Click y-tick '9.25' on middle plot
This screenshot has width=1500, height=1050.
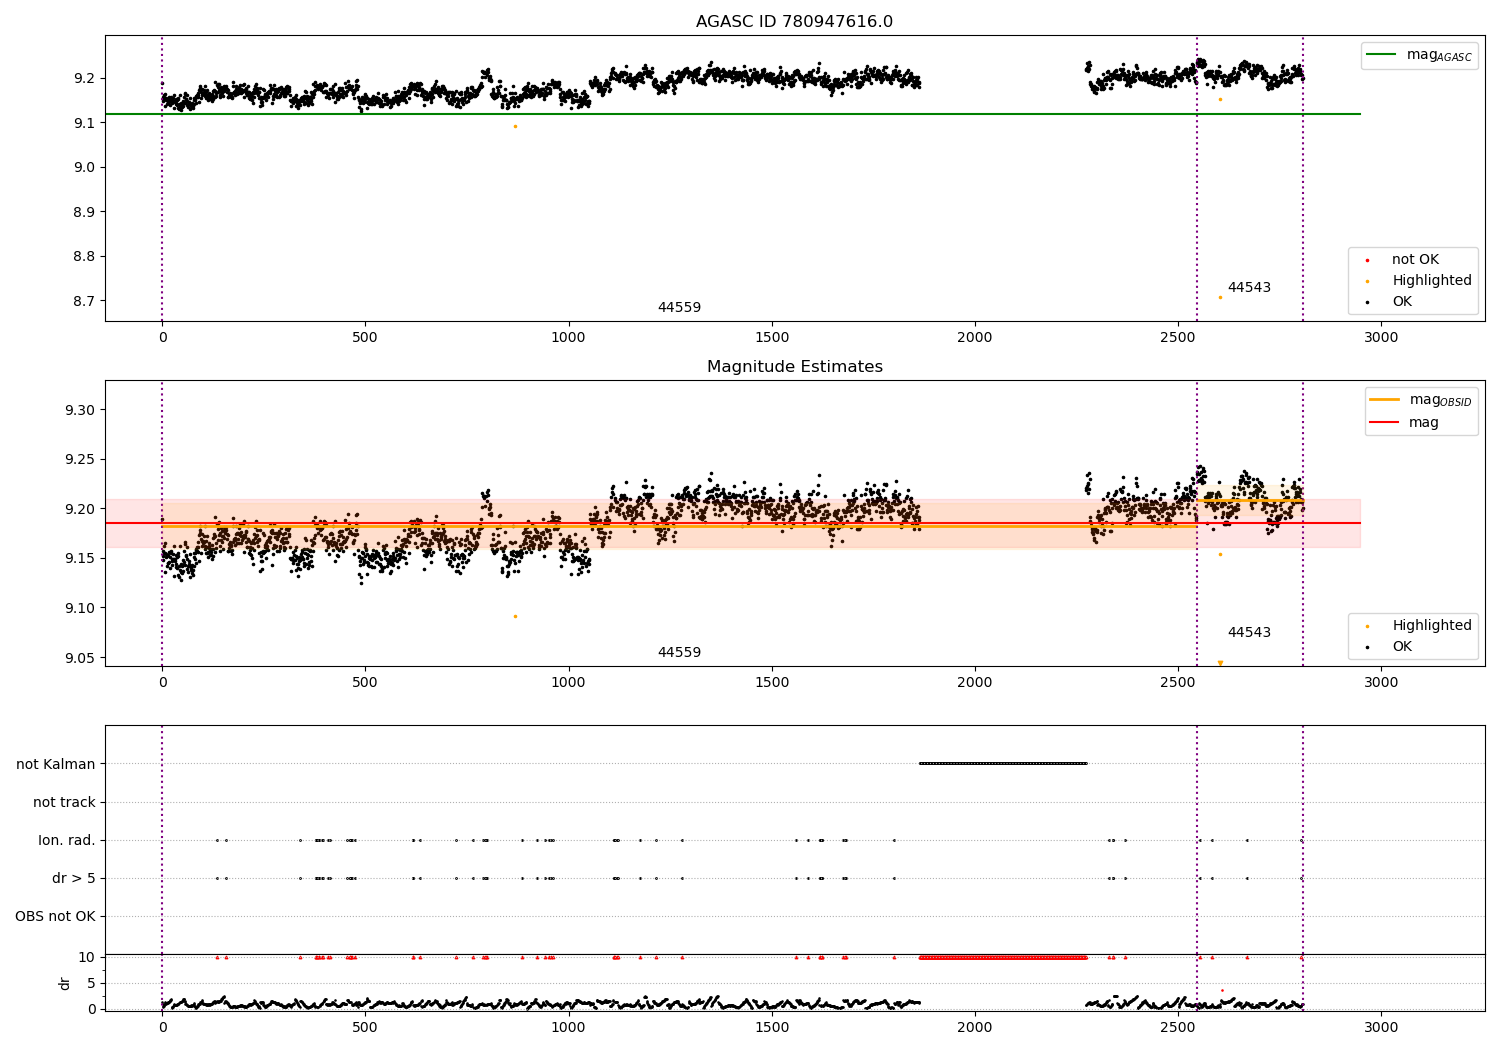[x=79, y=460]
